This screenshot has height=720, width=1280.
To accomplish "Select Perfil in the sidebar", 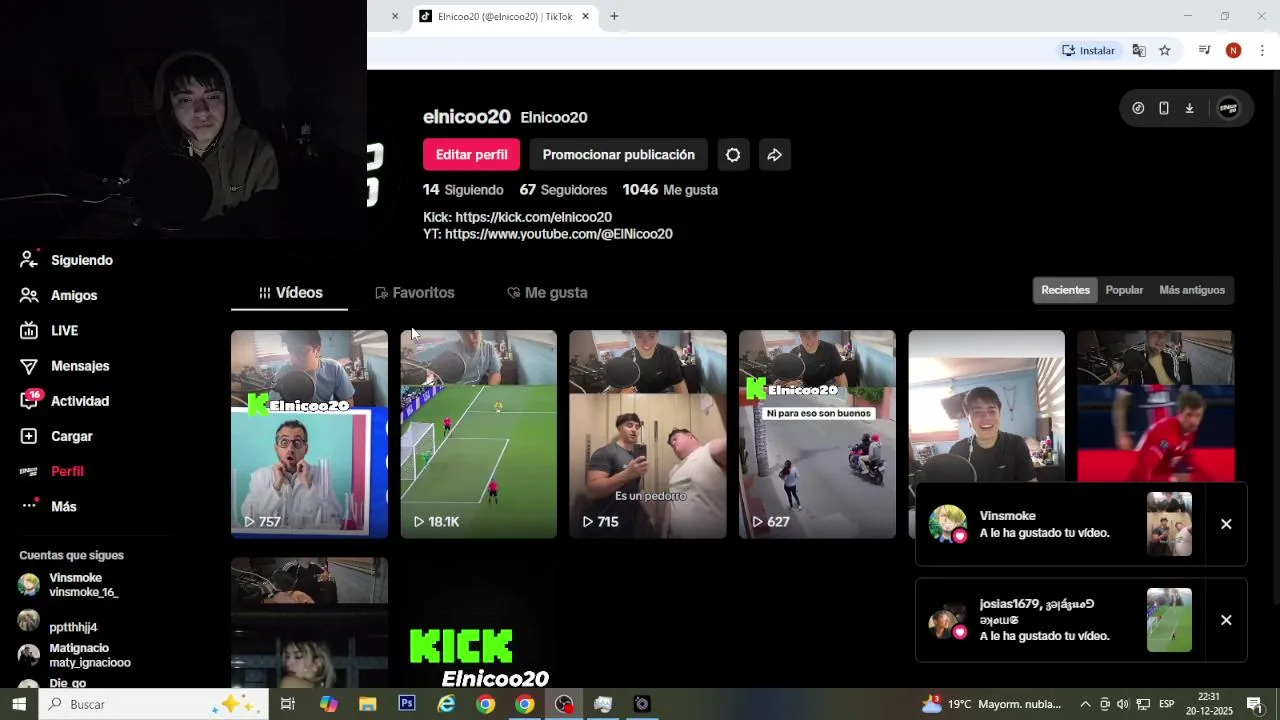I will (x=51, y=471).
